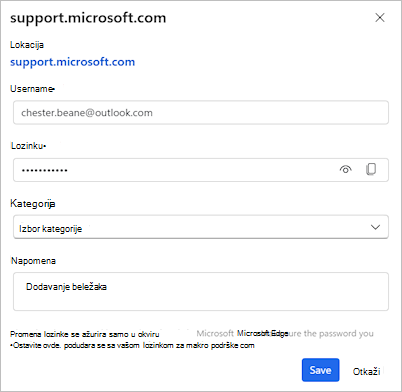The height and width of the screenshot is (392, 402).
Task: Reveal password with the eye icon
Action: 346,169
